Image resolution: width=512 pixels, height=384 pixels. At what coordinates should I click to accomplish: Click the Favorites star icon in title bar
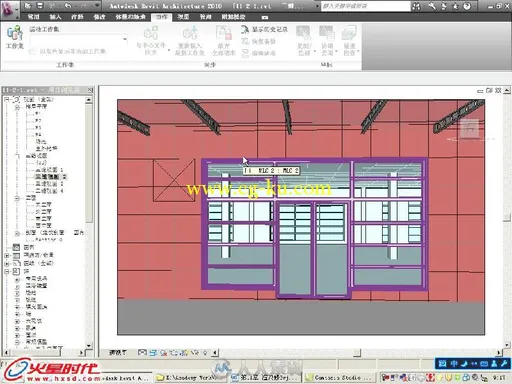pos(455,6)
